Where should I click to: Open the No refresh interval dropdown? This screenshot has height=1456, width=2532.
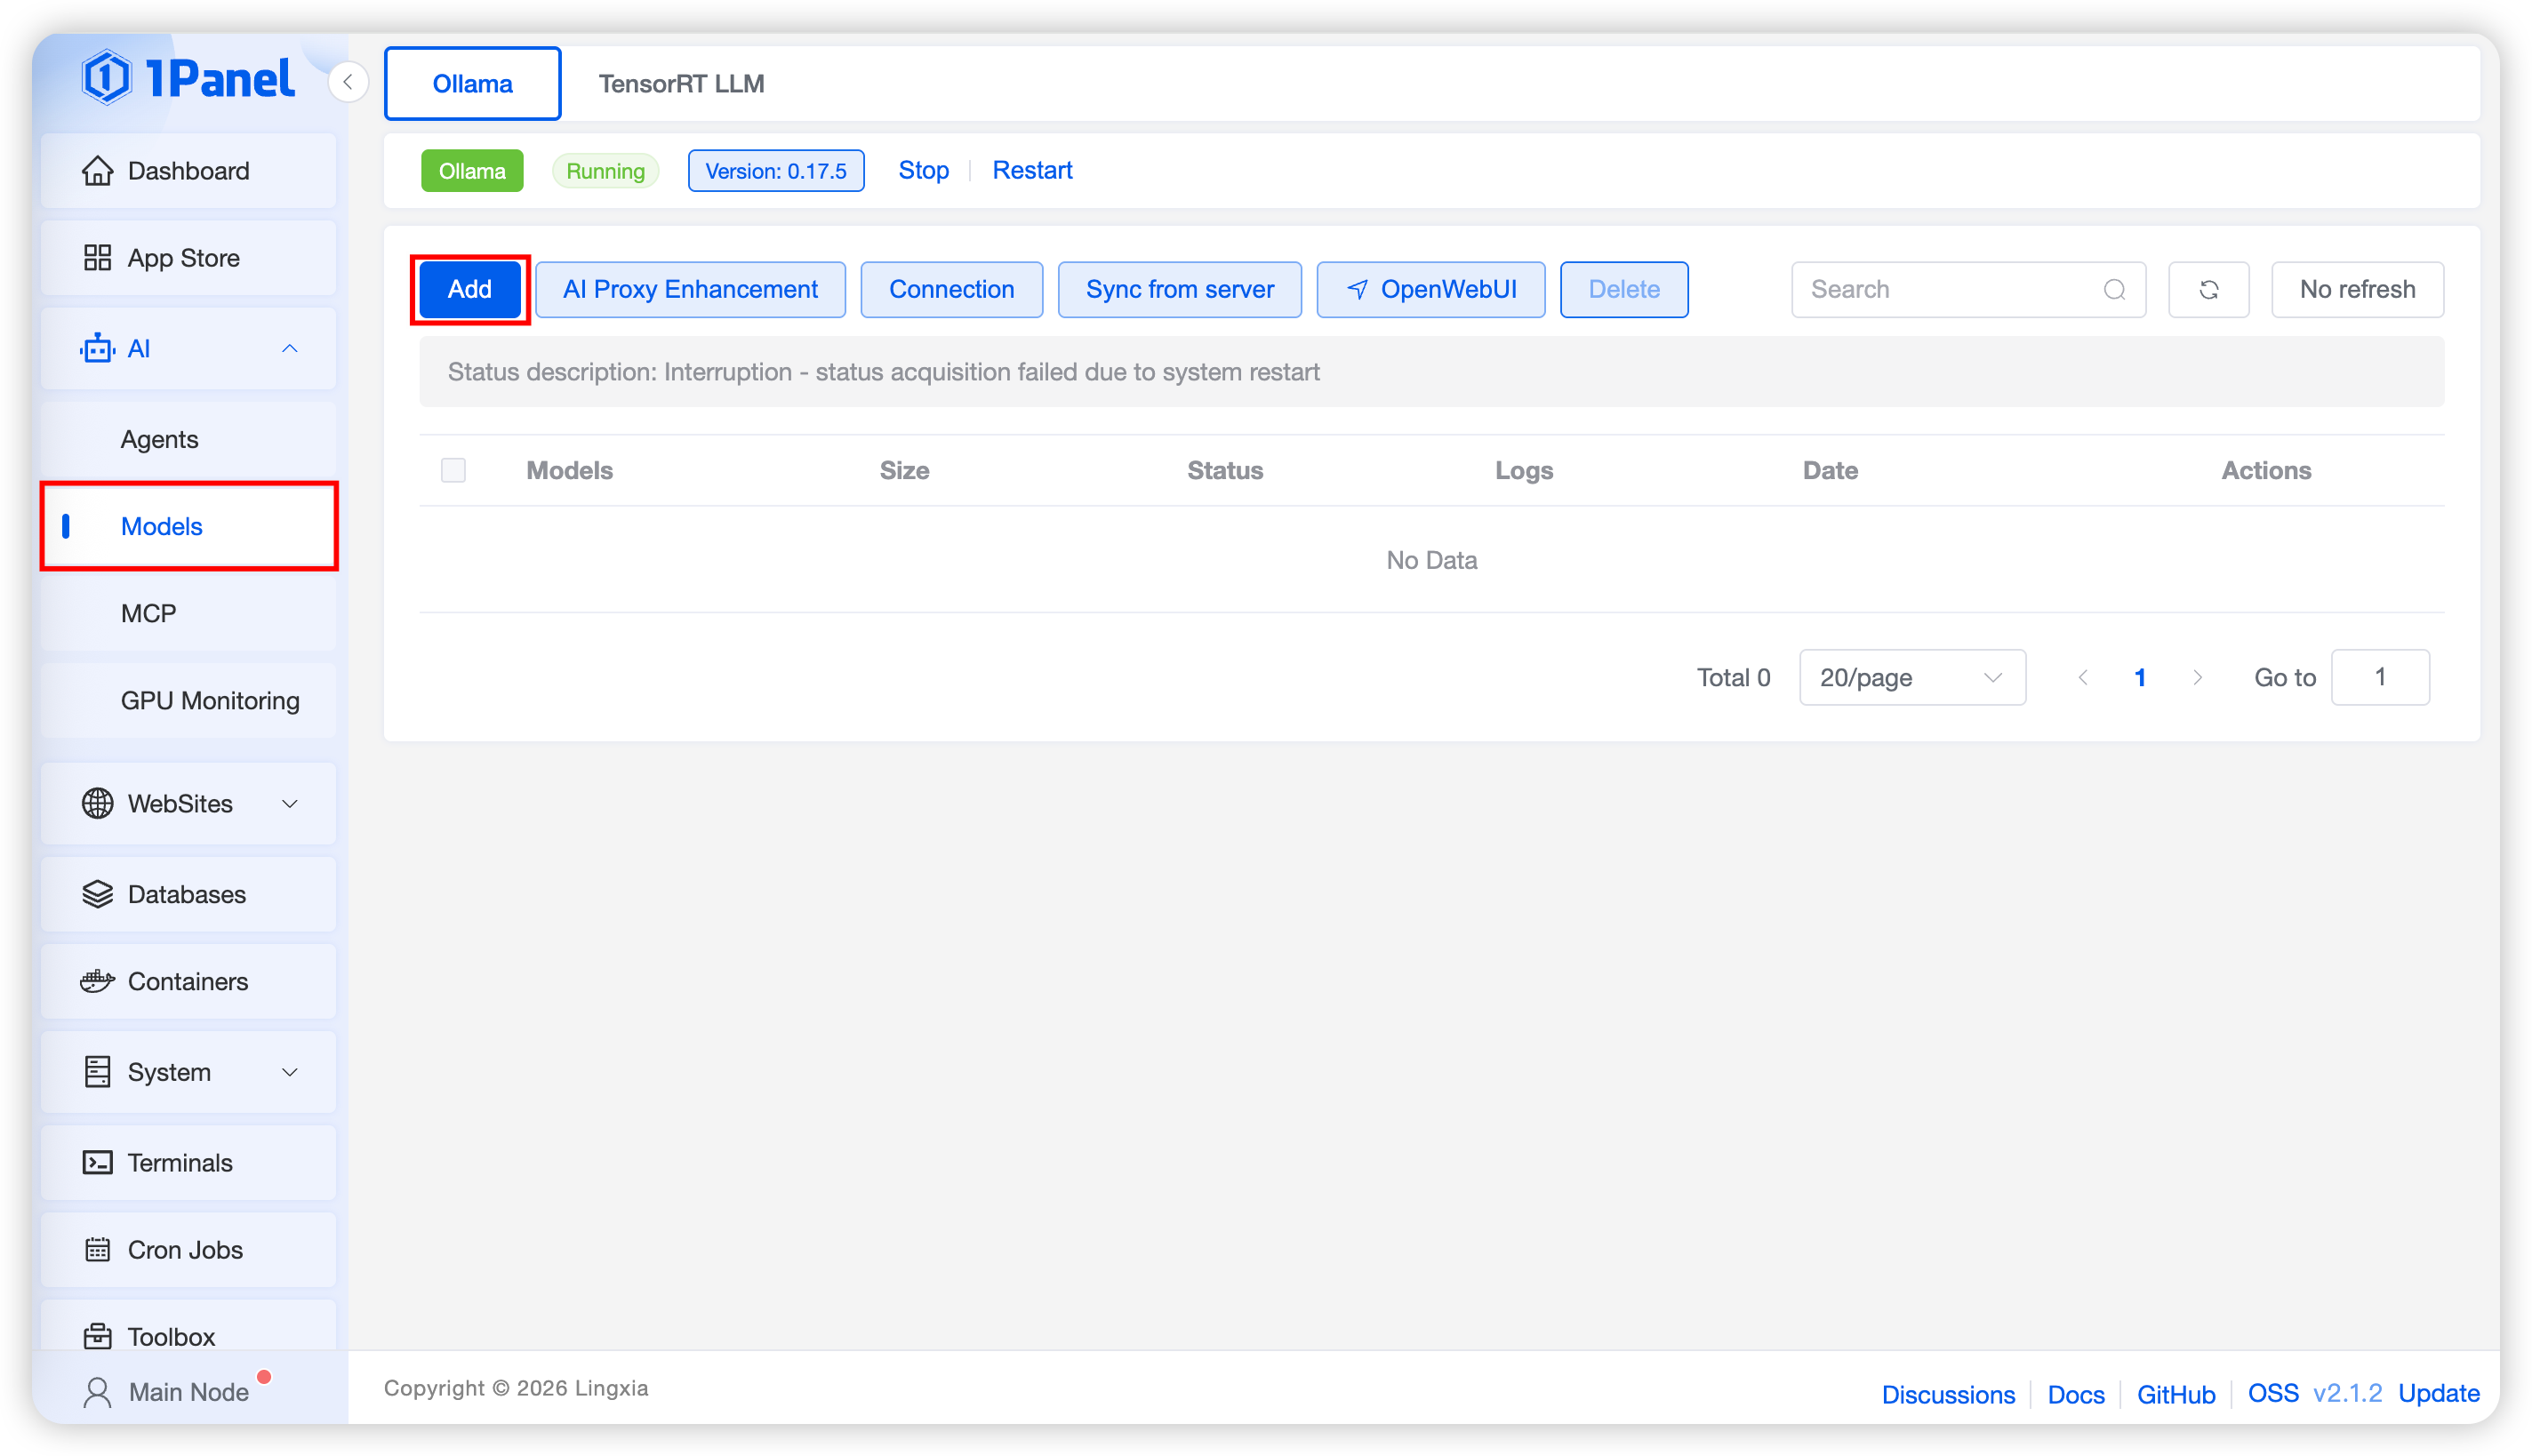pos(2356,290)
